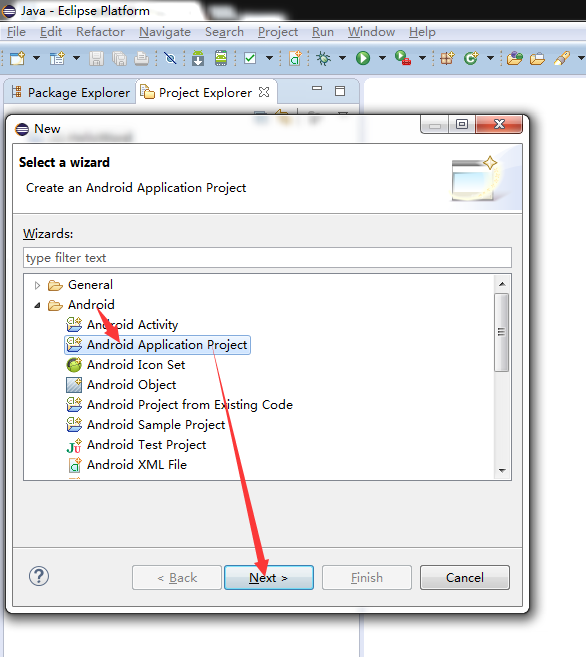Click the Save icon in toolbar
This screenshot has width=586, height=657.
[x=96, y=58]
